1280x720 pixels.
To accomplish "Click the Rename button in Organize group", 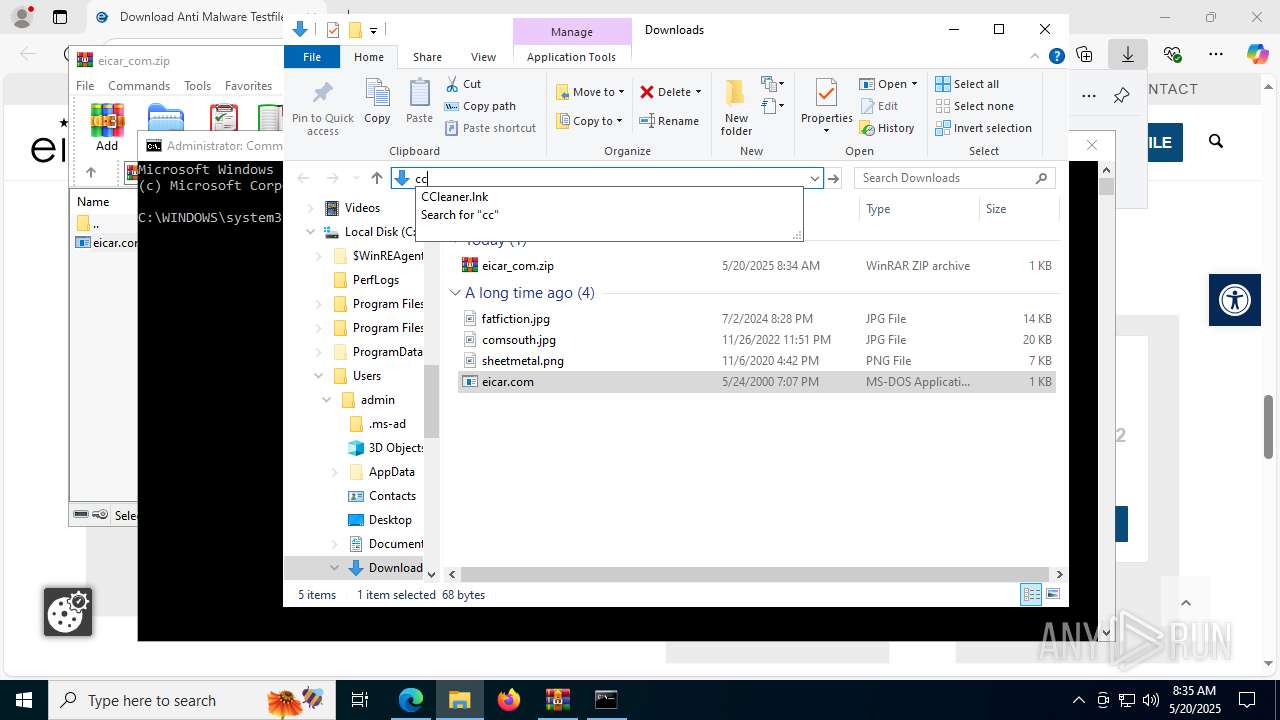I will coord(669,121).
